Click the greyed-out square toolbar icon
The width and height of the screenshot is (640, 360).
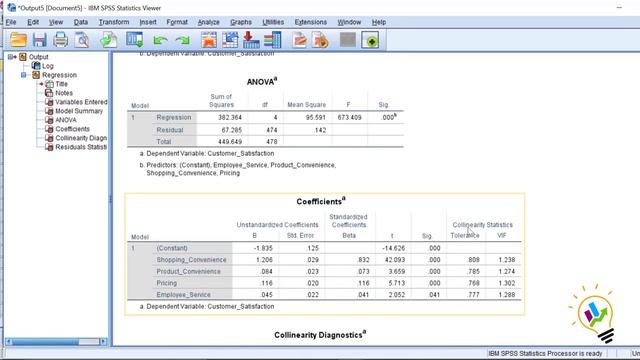tap(348, 40)
